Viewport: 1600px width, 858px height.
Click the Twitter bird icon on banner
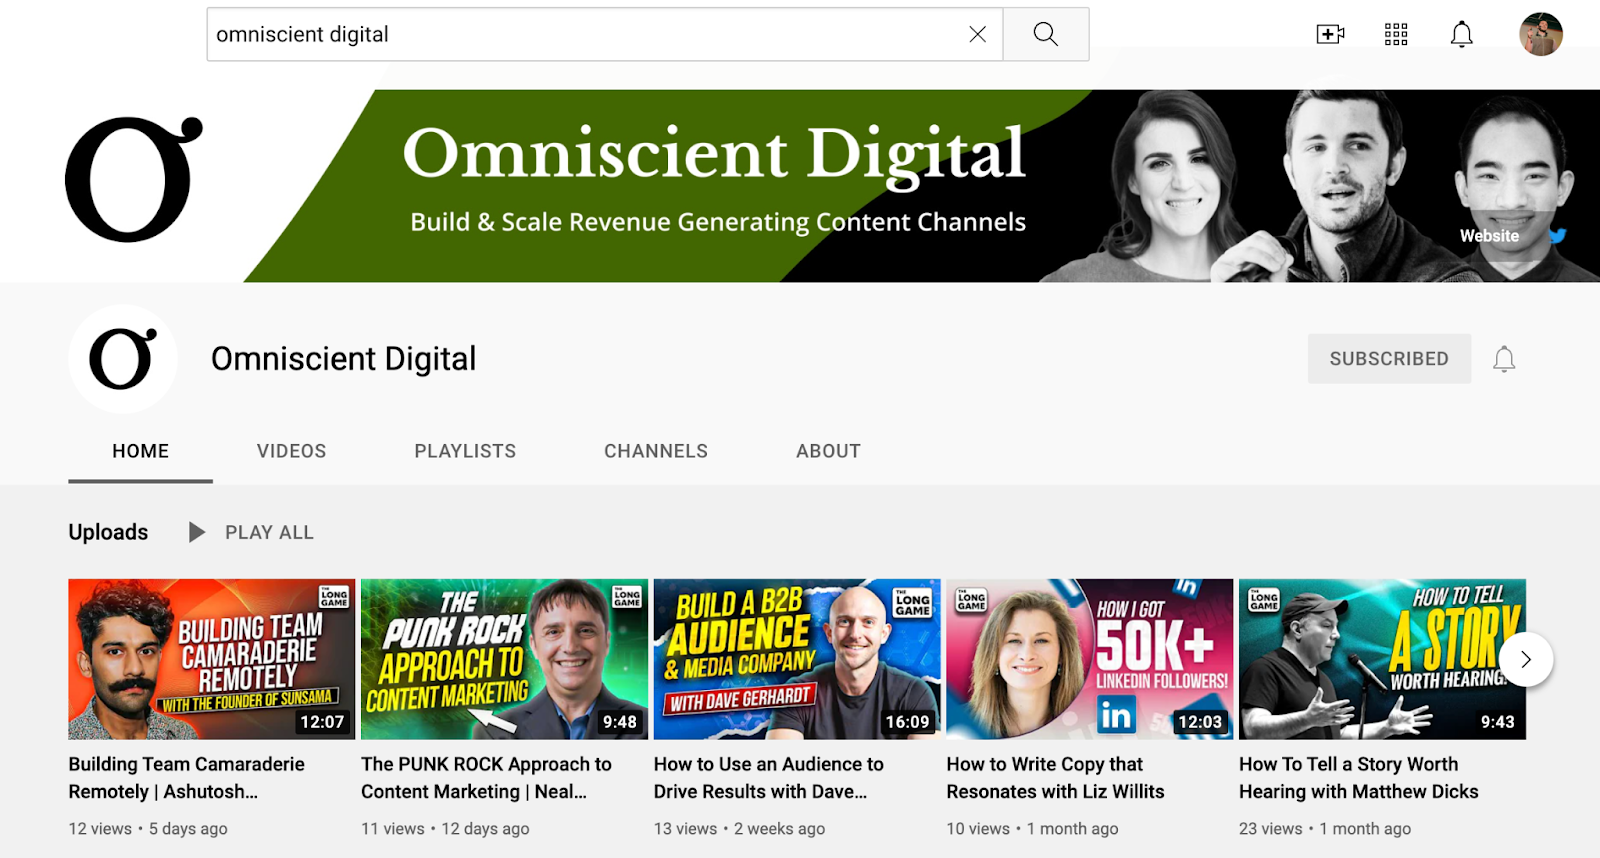(x=1557, y=236)
